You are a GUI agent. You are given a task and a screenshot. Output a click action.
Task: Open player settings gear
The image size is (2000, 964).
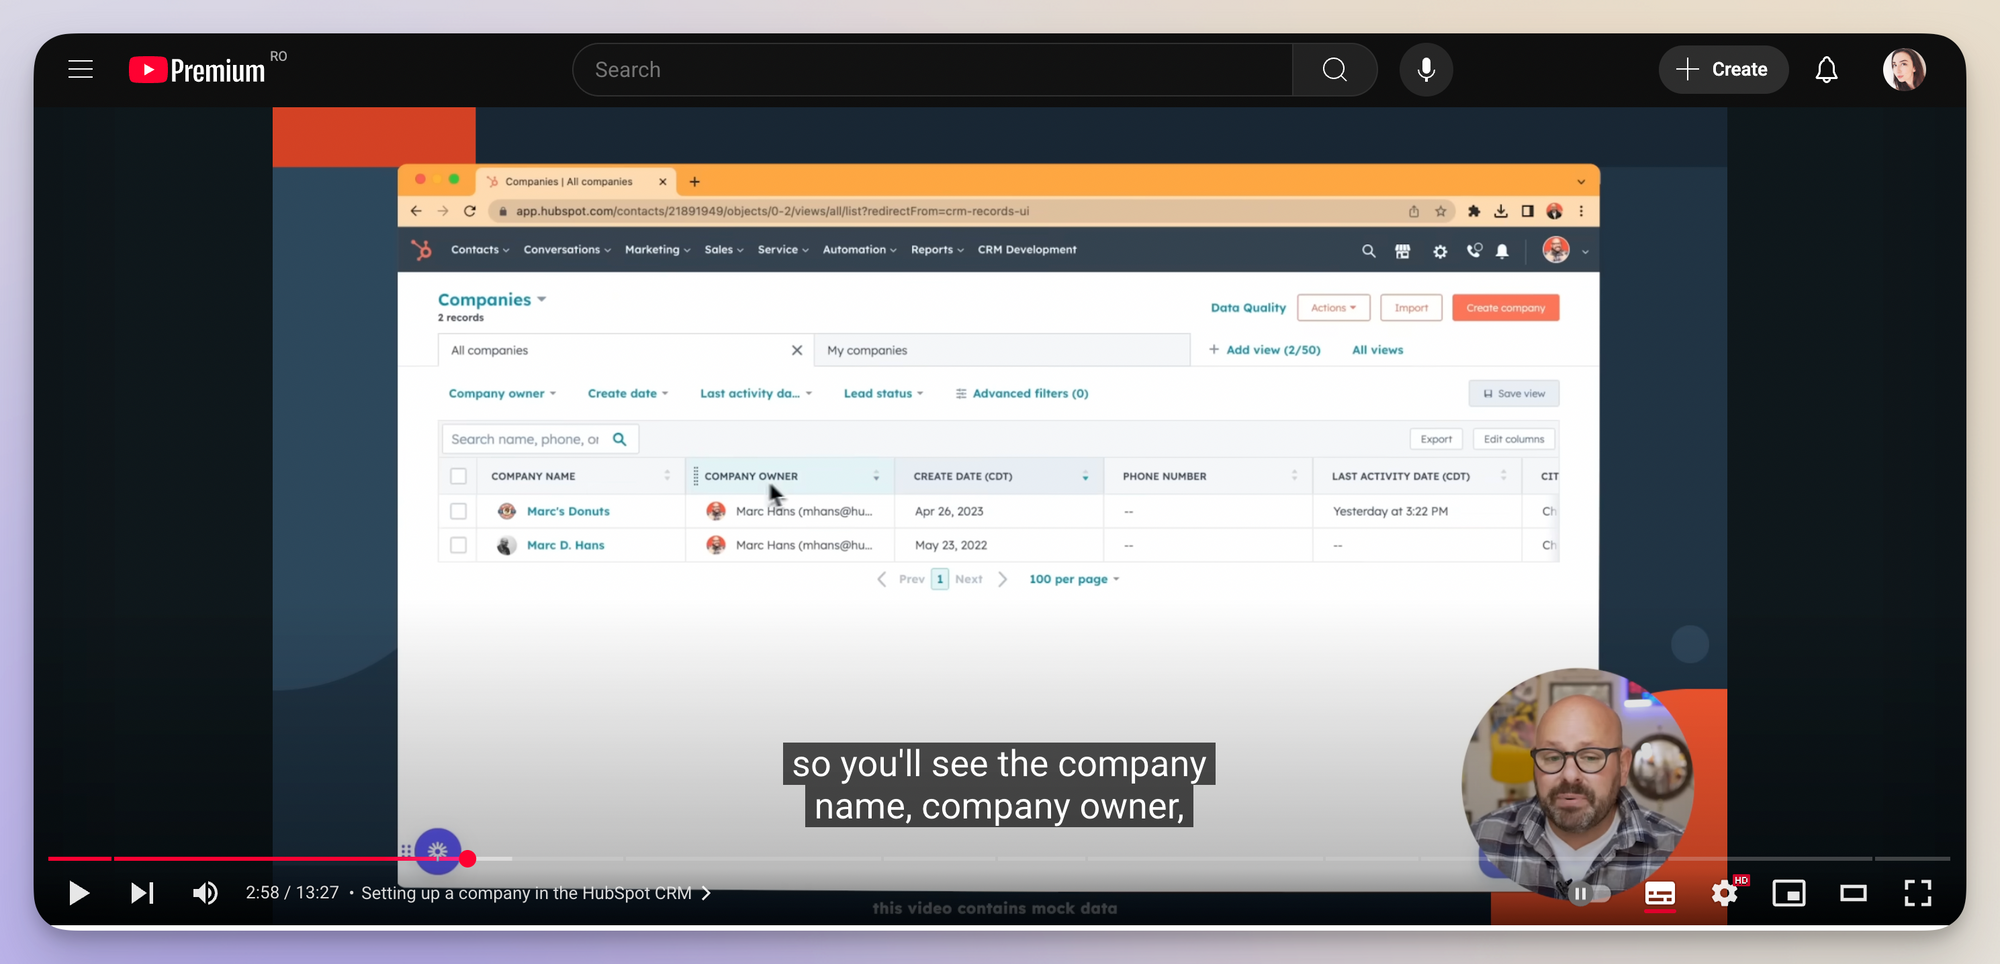pos(1725,893)
